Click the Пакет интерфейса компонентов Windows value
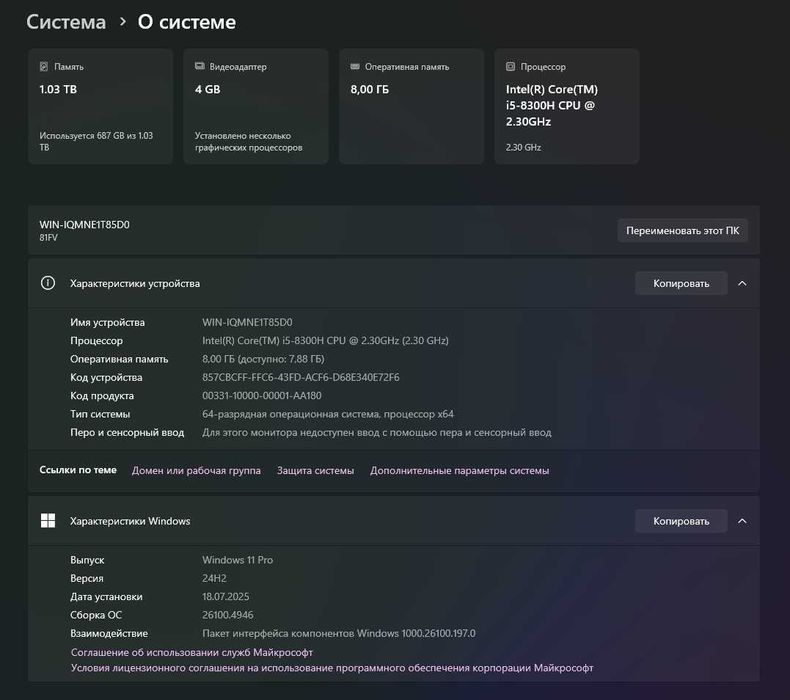Viewport: 790px width, 700px height. tap(339, 633)
